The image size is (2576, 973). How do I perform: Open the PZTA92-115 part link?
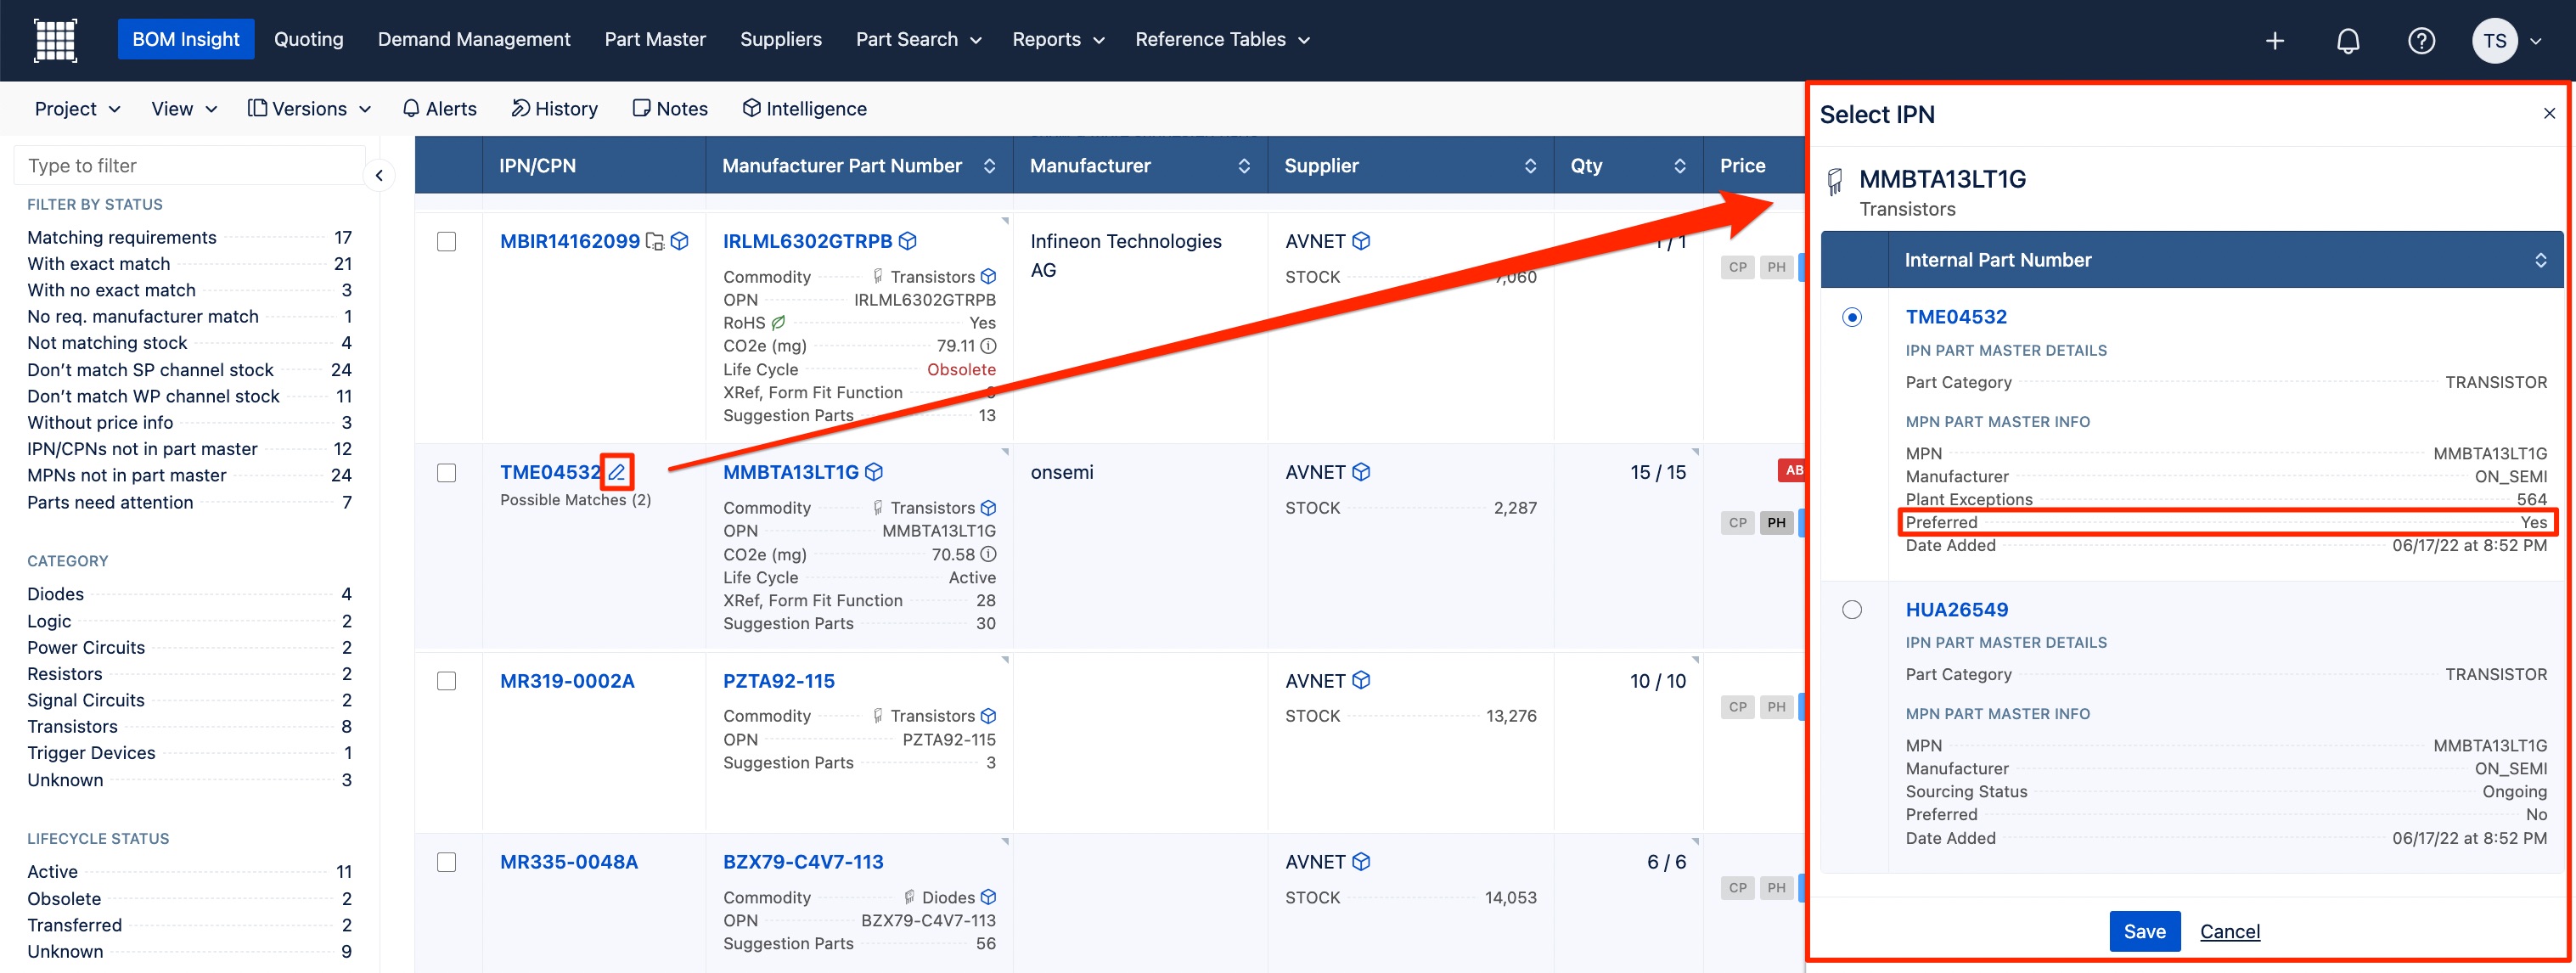(779, 681)
